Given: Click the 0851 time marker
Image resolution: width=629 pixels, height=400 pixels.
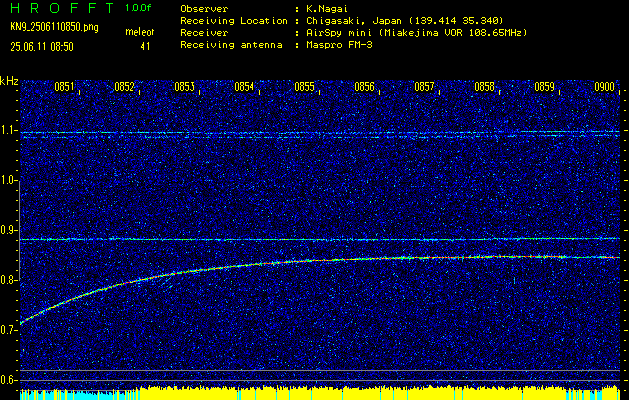Looking at the screenshot, I should (x=64, y=87).
